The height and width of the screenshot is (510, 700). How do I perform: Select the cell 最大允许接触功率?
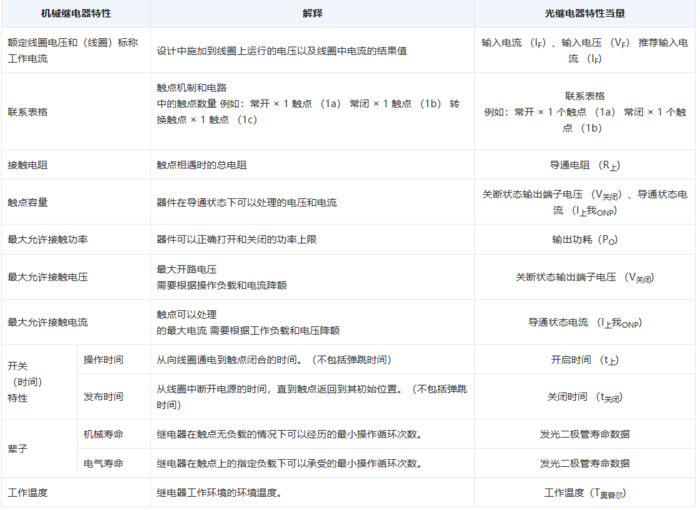[76, 240]
